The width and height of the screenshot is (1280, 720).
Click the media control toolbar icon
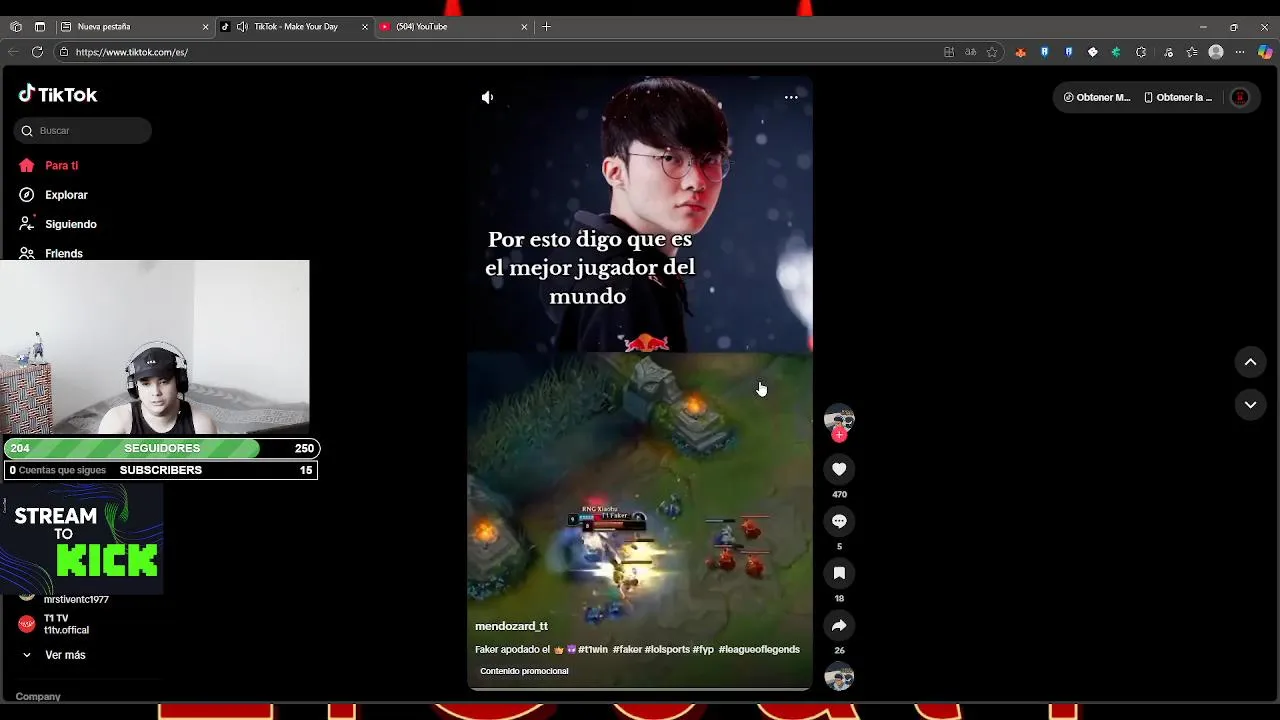click(1168, 52)
